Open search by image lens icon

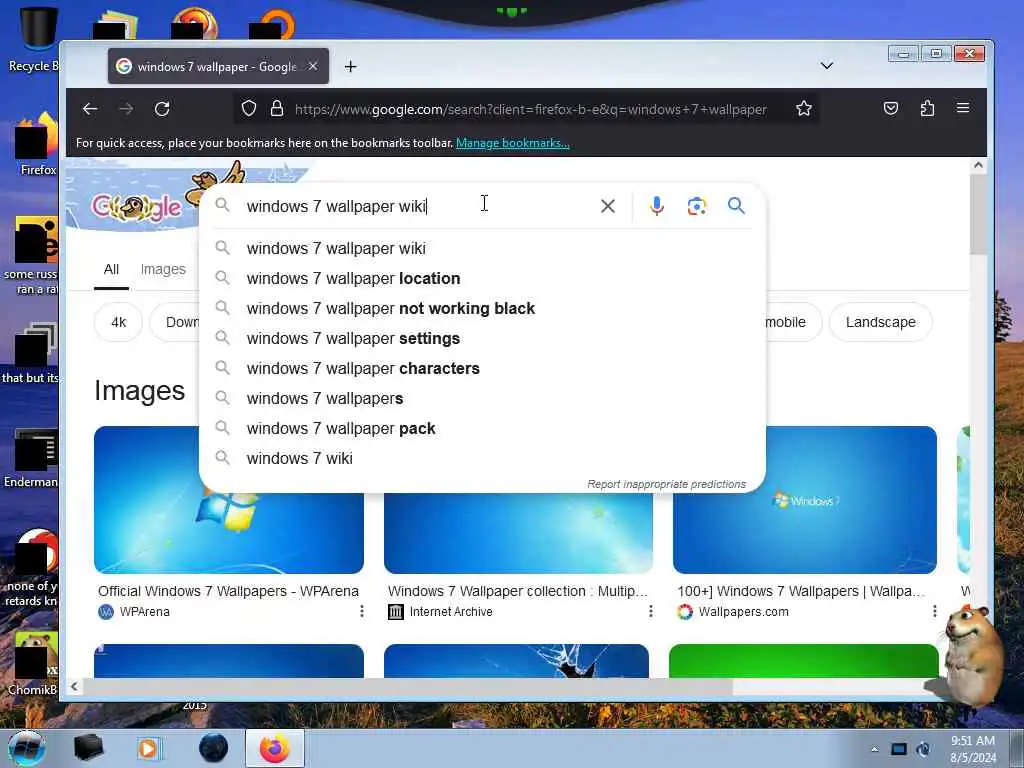pos(697,206)
